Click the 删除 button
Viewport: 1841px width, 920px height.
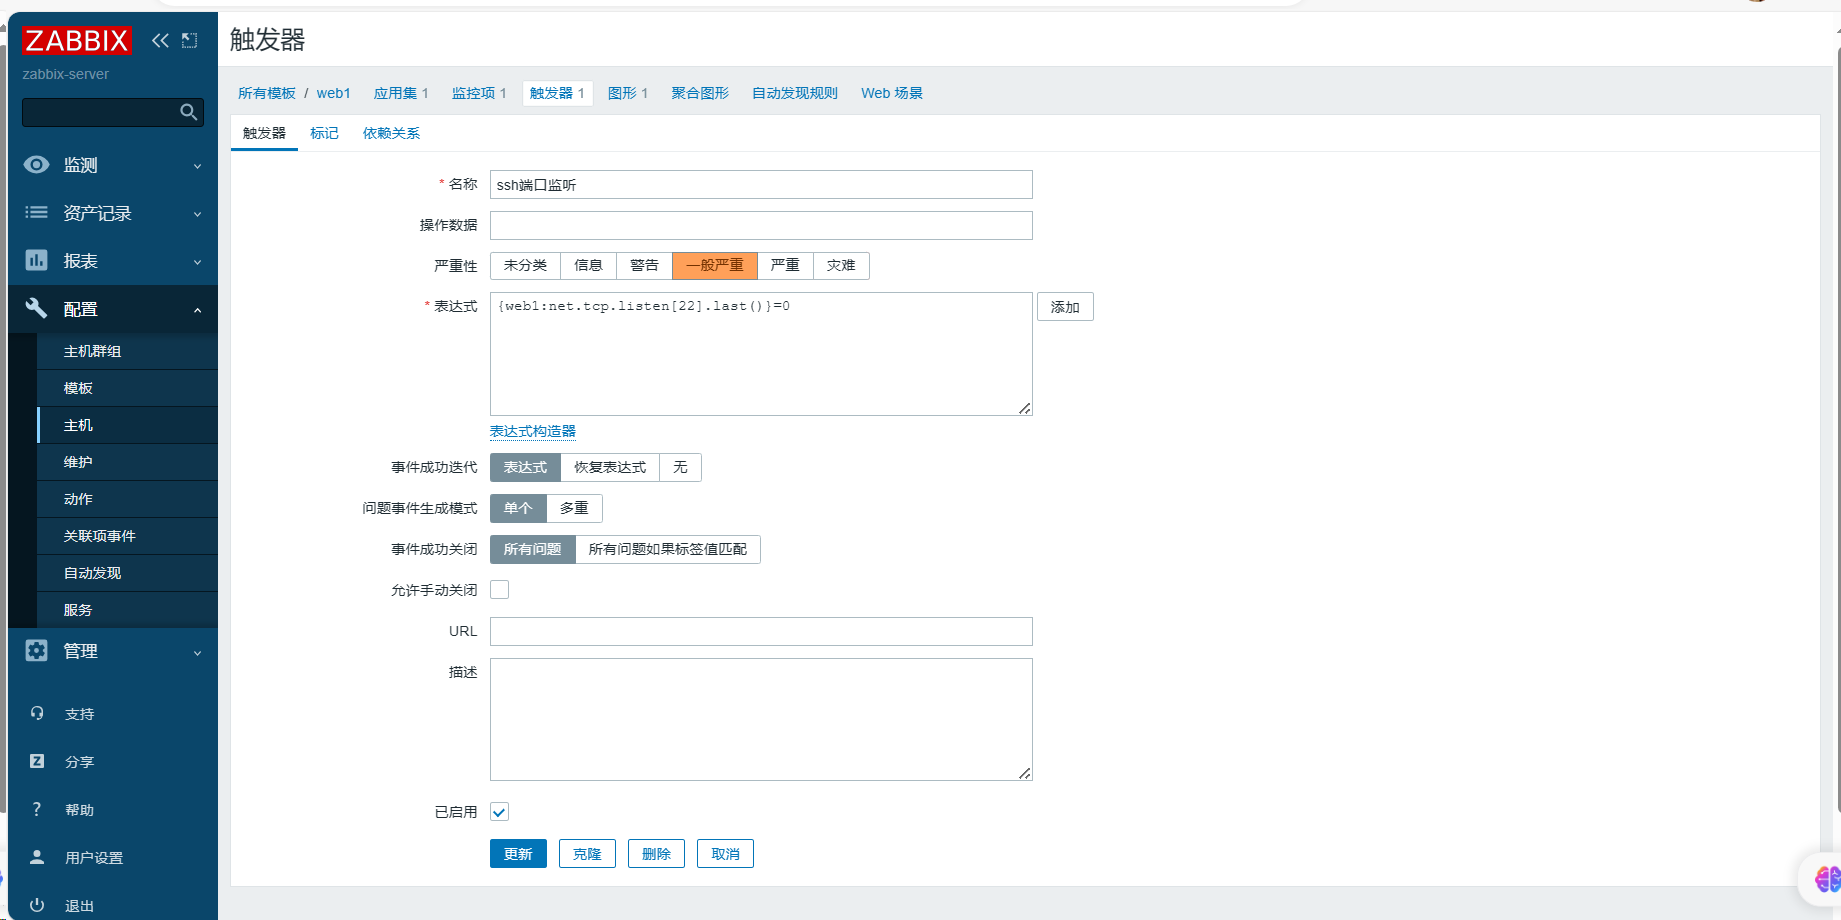point(656,854)
